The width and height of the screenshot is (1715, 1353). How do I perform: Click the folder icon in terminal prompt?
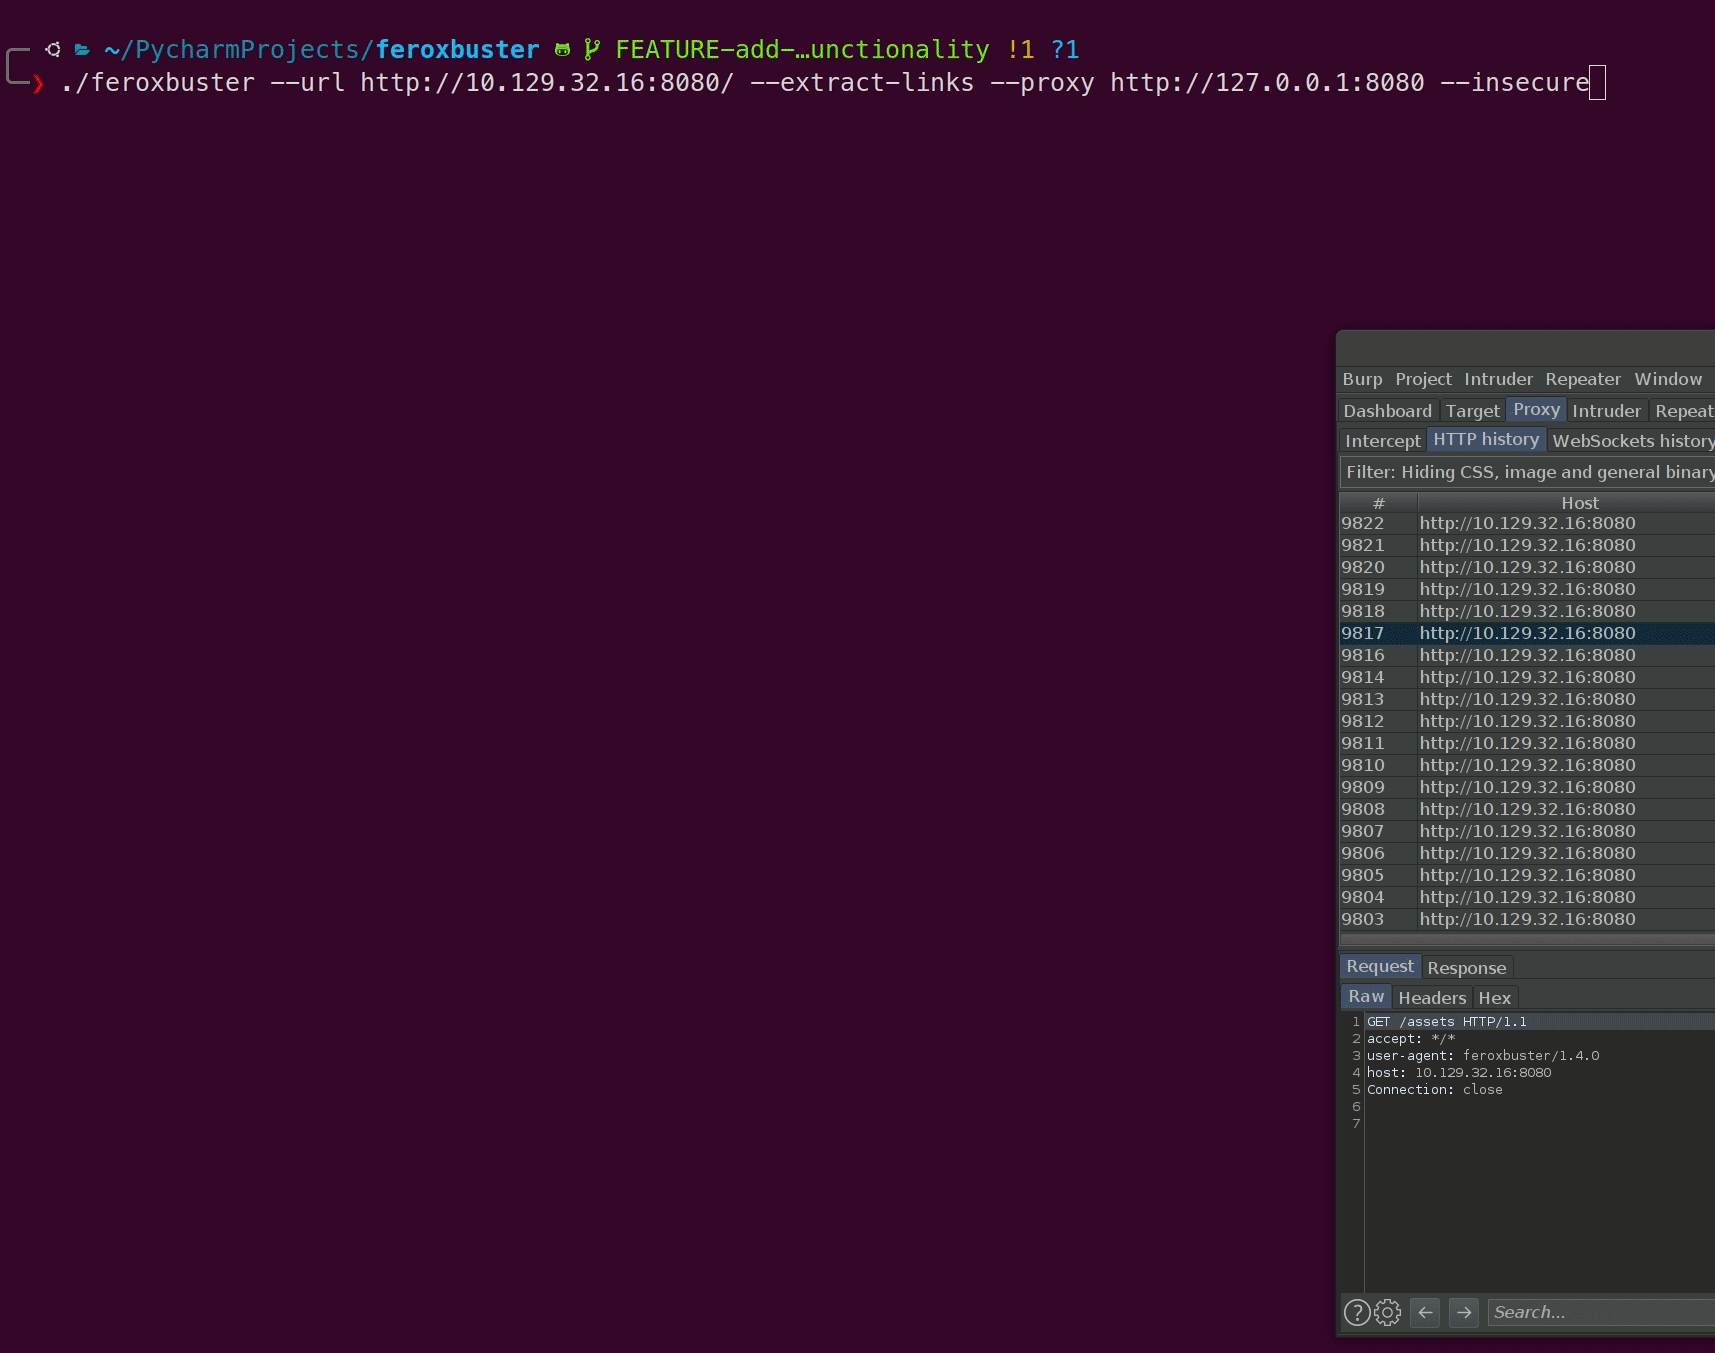pyautogui.click(x=82, y=50)
